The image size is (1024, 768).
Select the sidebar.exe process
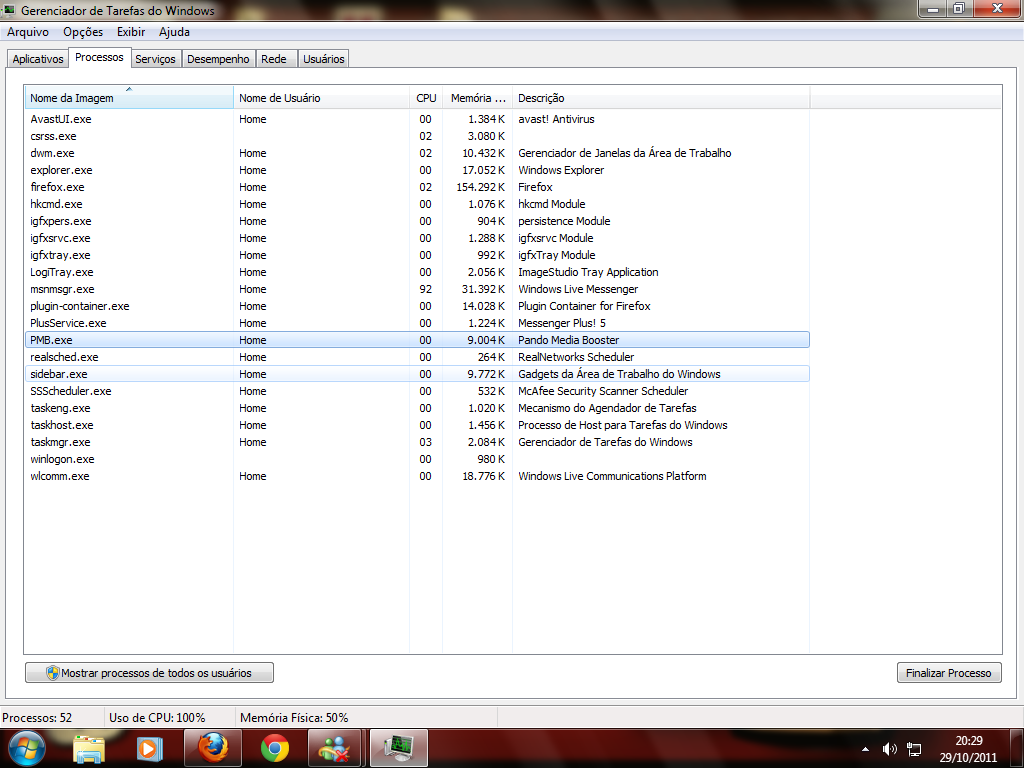[417, 374]
